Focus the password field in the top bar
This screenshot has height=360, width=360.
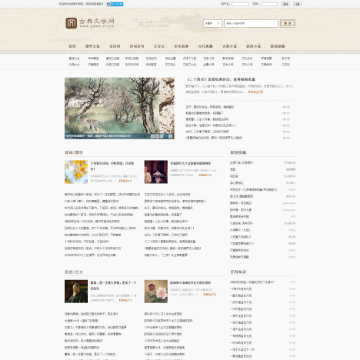[269, 4]
